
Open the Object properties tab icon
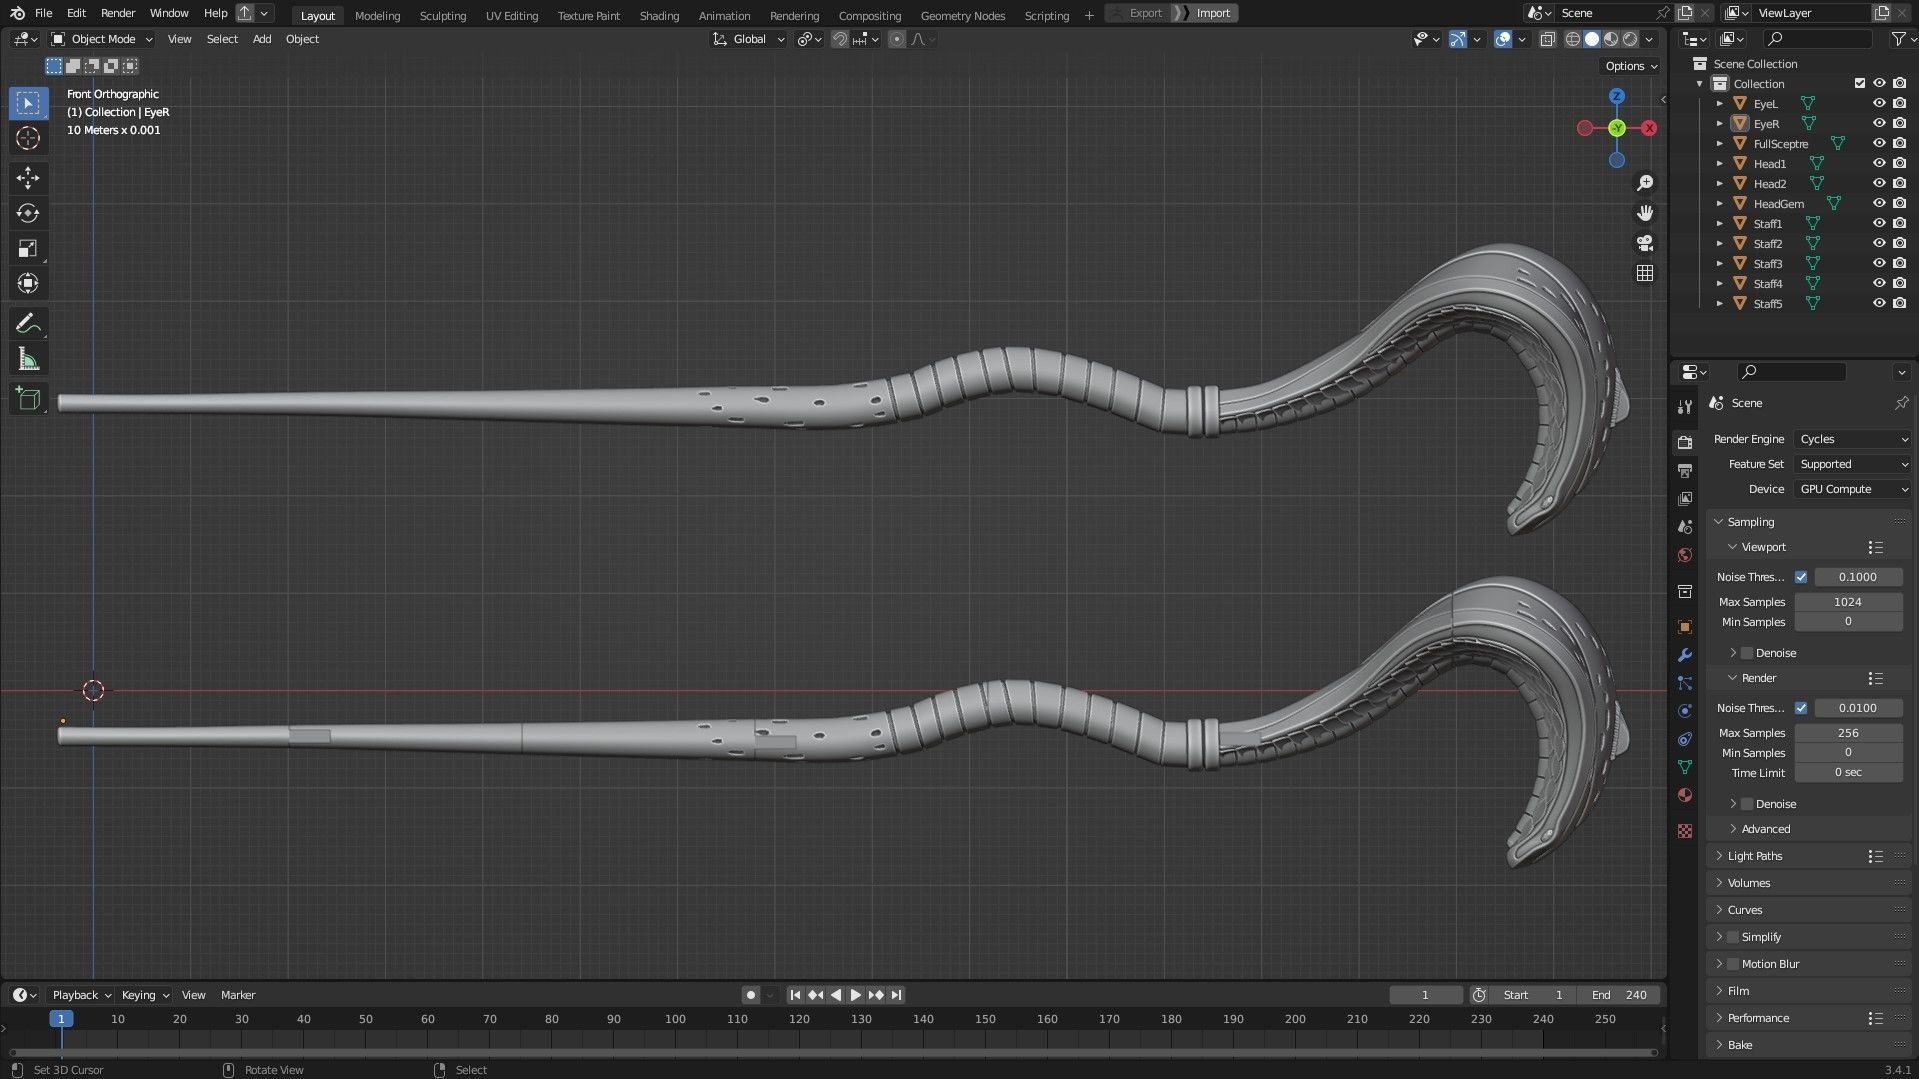click(x=1685, y=627)
